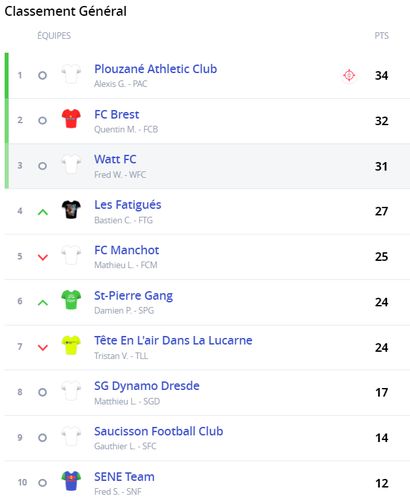Open the FC Brest team page
The height and width of the screenshot is (500, 410).
pyautogui.click(x=116, y=114)
